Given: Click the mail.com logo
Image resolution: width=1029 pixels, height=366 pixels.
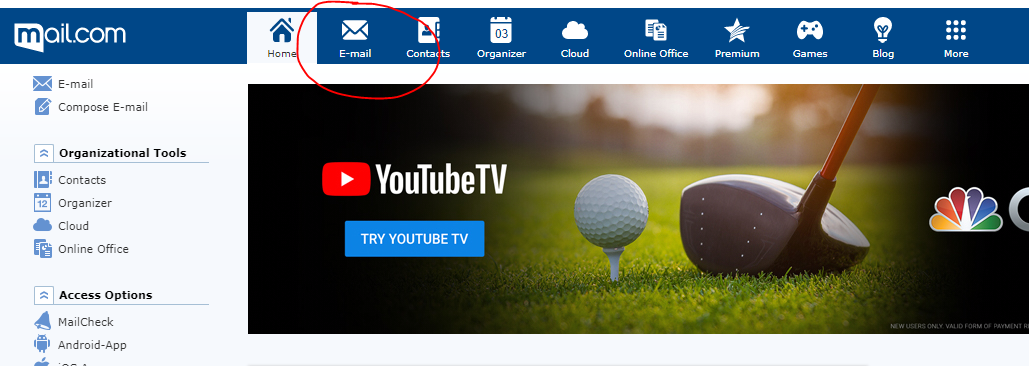Looking at the screenshot, I should 70,36.
